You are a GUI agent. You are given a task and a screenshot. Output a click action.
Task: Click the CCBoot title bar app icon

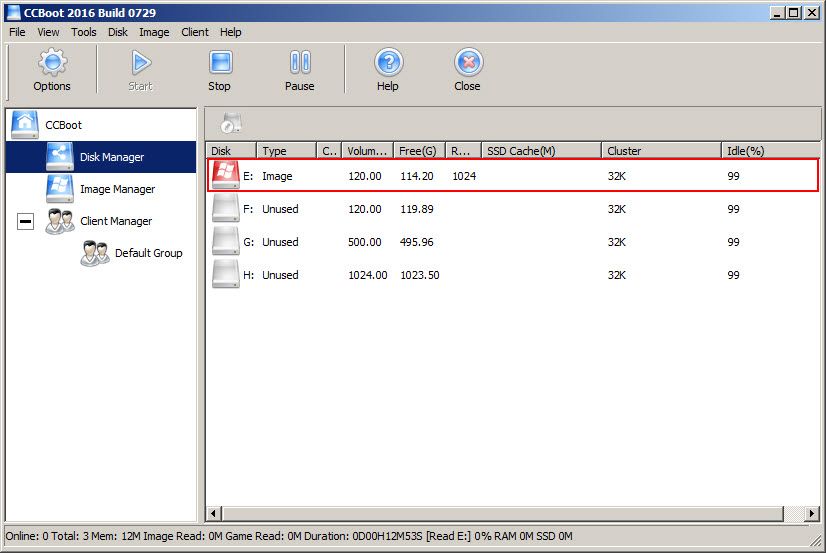(x=13, y=12)
